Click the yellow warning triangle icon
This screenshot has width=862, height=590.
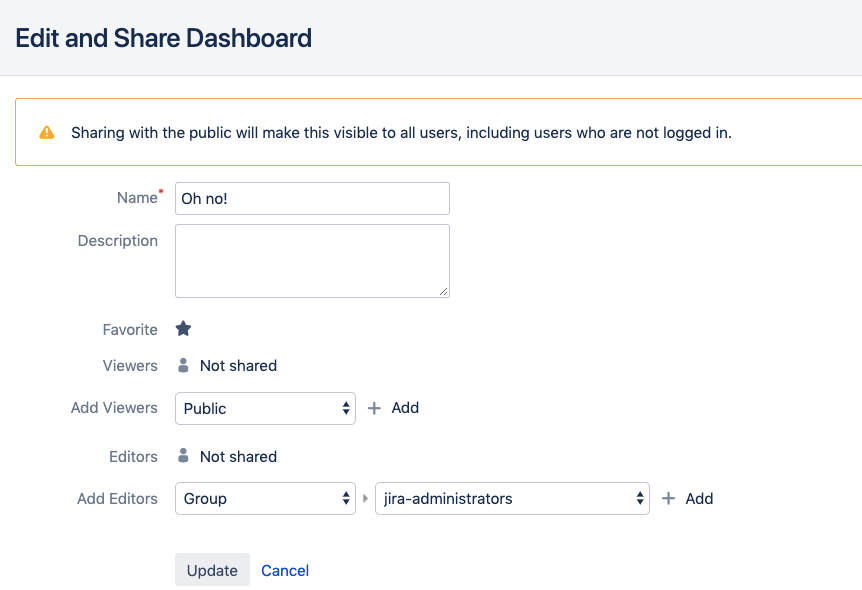47,132
